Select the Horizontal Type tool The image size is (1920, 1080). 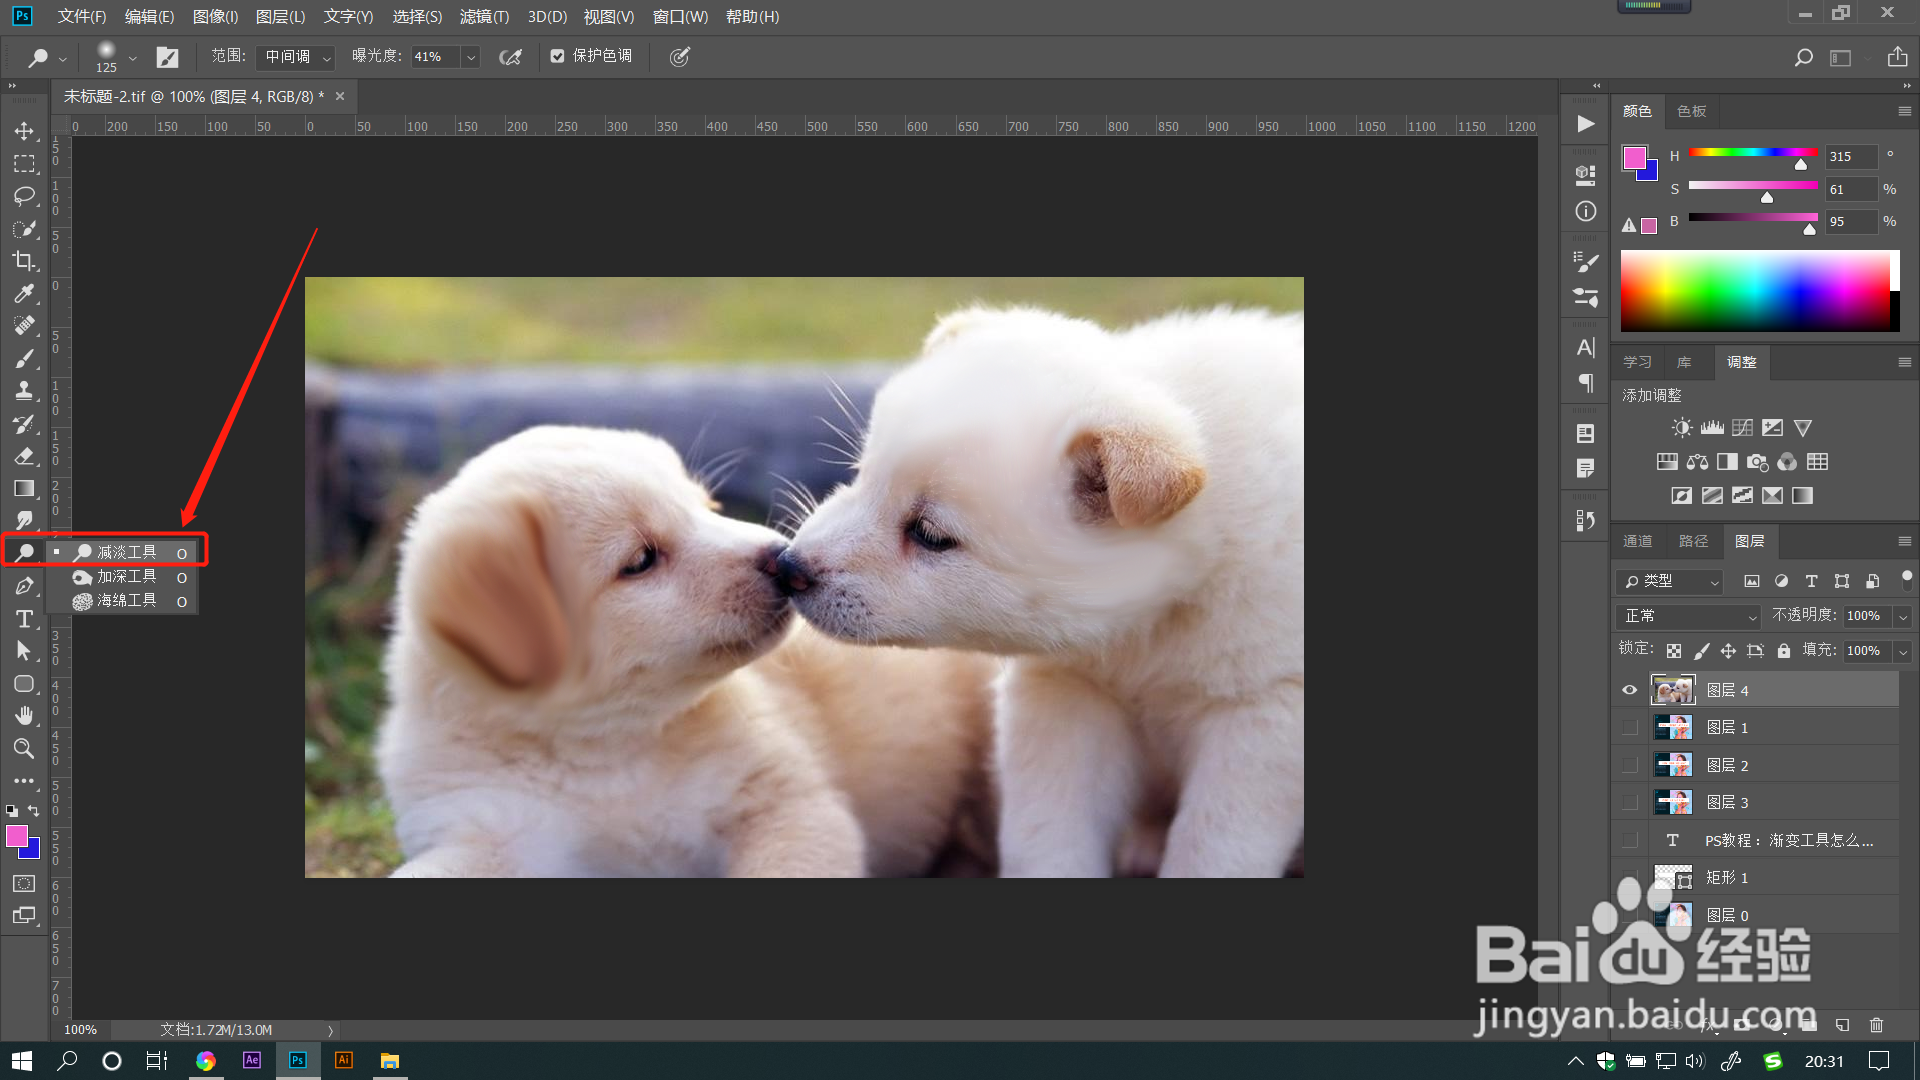(24, 619)
